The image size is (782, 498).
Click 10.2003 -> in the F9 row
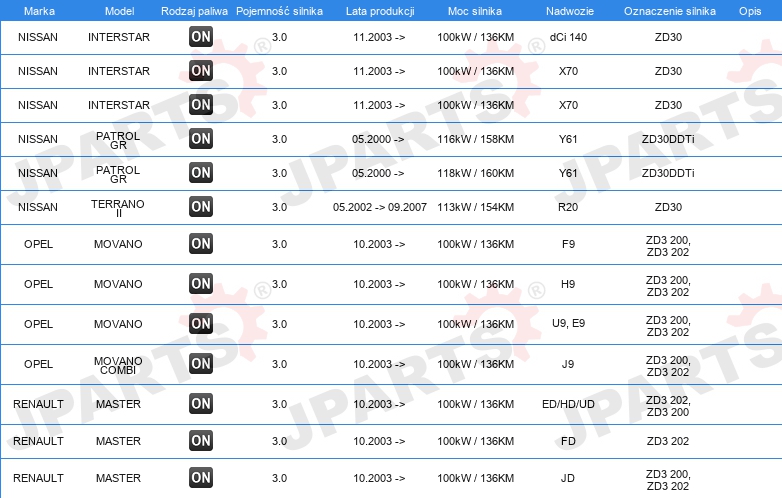(379, 244)
